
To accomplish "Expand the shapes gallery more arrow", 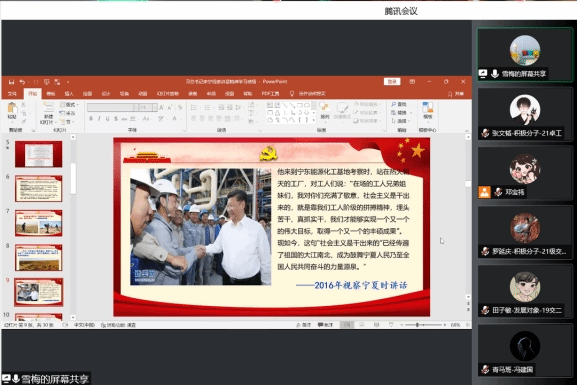I will 314,120.
